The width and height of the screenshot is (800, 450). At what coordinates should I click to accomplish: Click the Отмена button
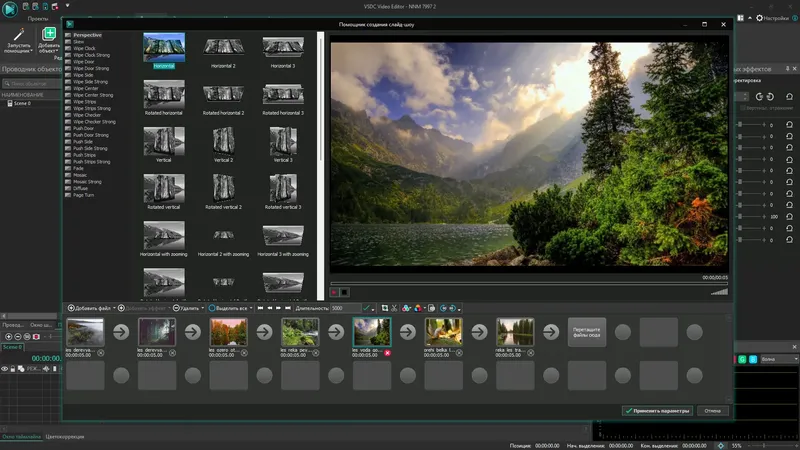[x=712, y=410]
